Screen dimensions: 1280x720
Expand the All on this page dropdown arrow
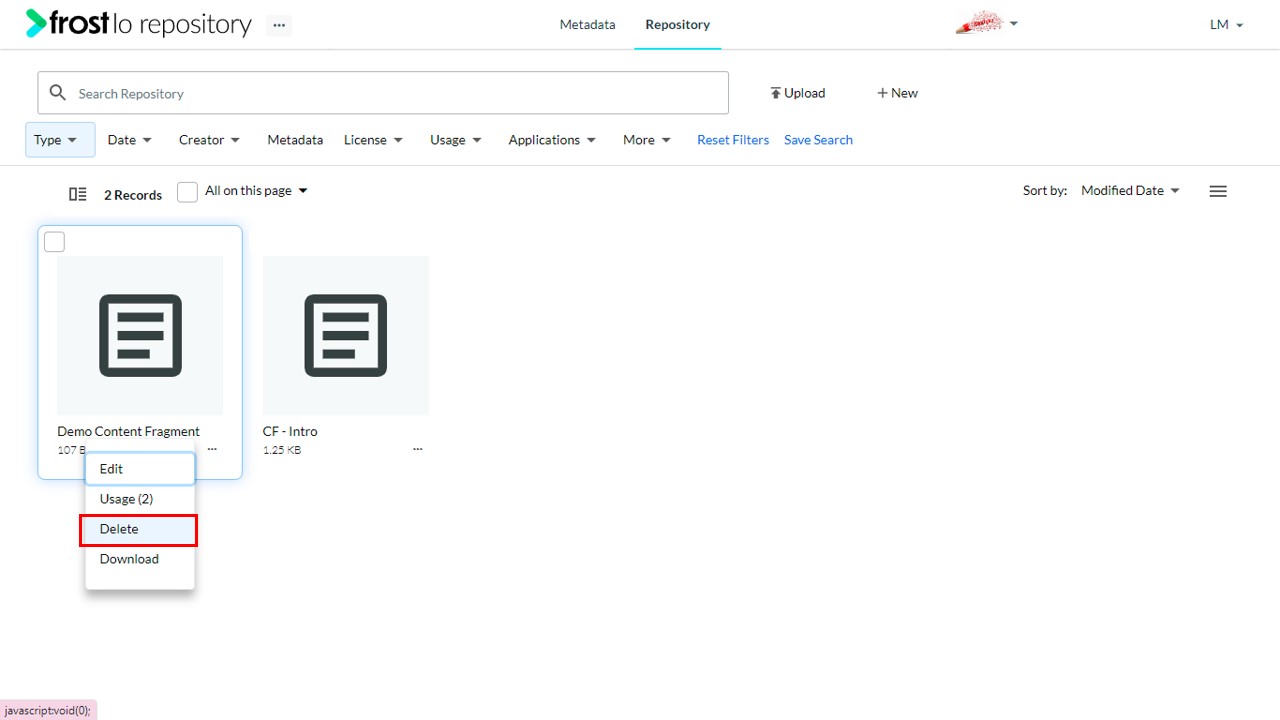click(303, 191)
